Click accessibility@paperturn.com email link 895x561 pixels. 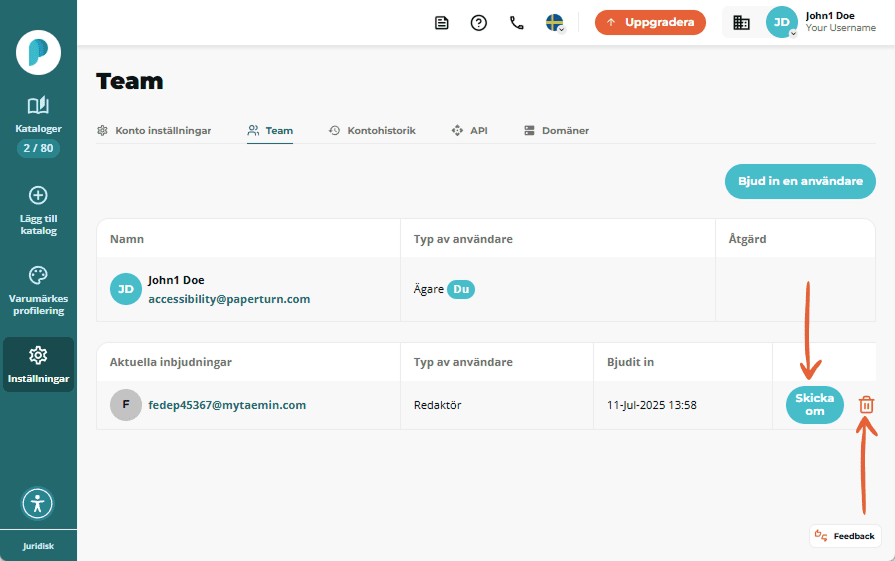[229, 299]
